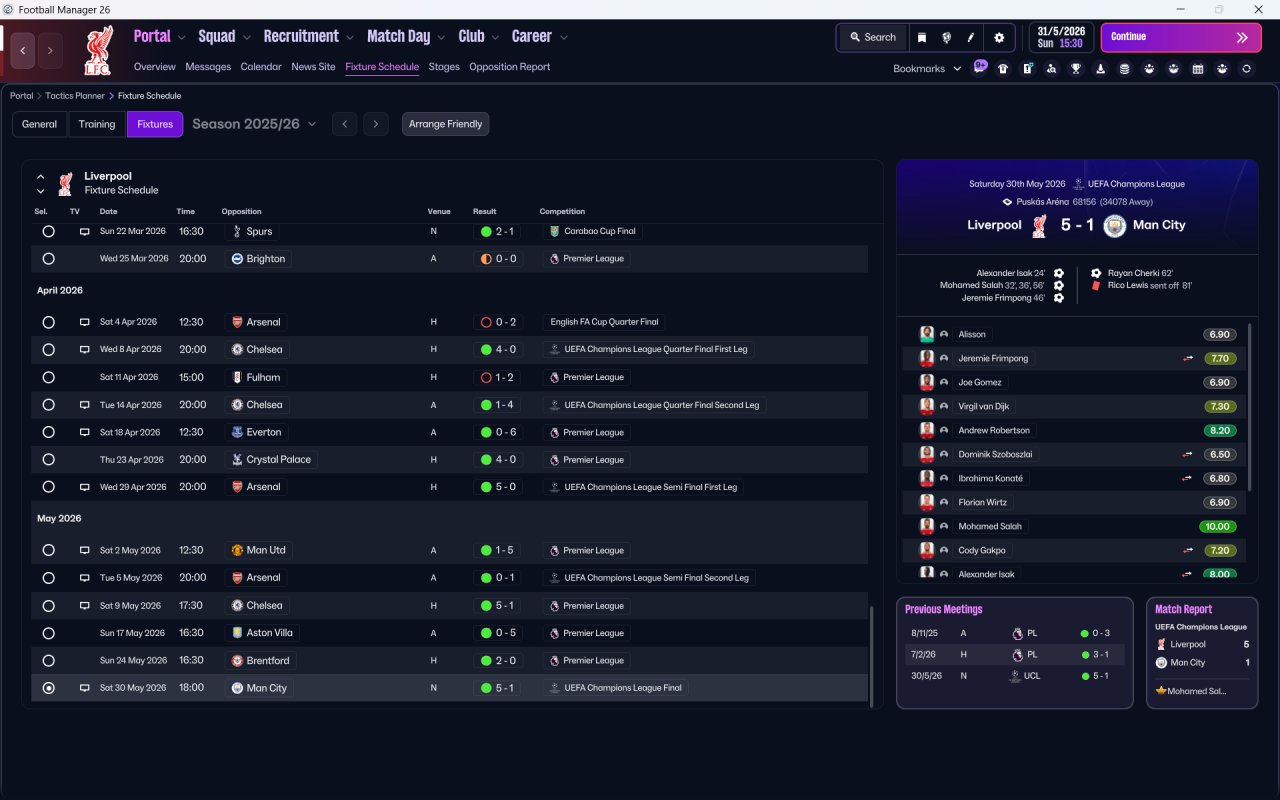The height and width of the screenshot is (800, 1280).
Task: Go to the previous season with the left arrow
Action: point(344,124)
